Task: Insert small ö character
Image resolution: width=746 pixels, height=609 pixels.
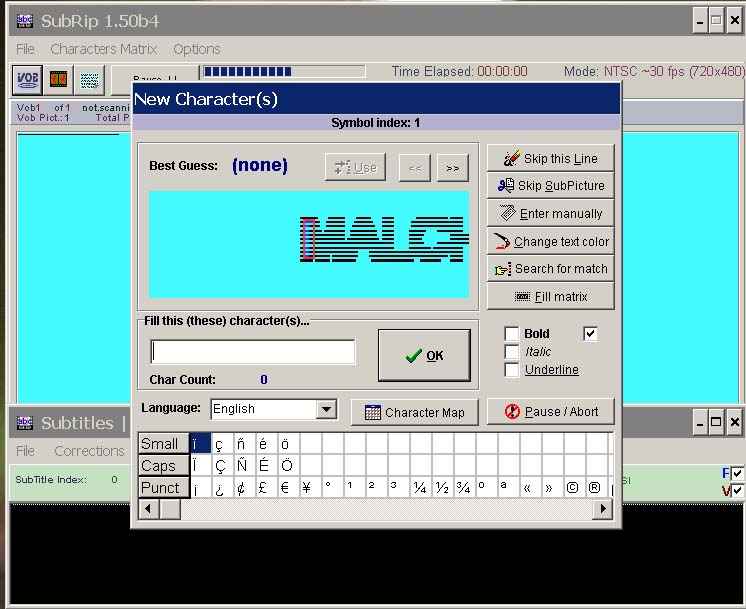Action: pyautogui.click(x=288, y=443)
